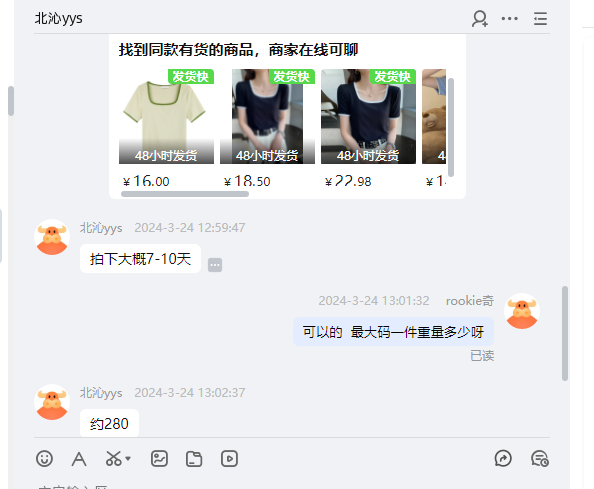Open the three-dot more options menu

click(x=510, y=19)
